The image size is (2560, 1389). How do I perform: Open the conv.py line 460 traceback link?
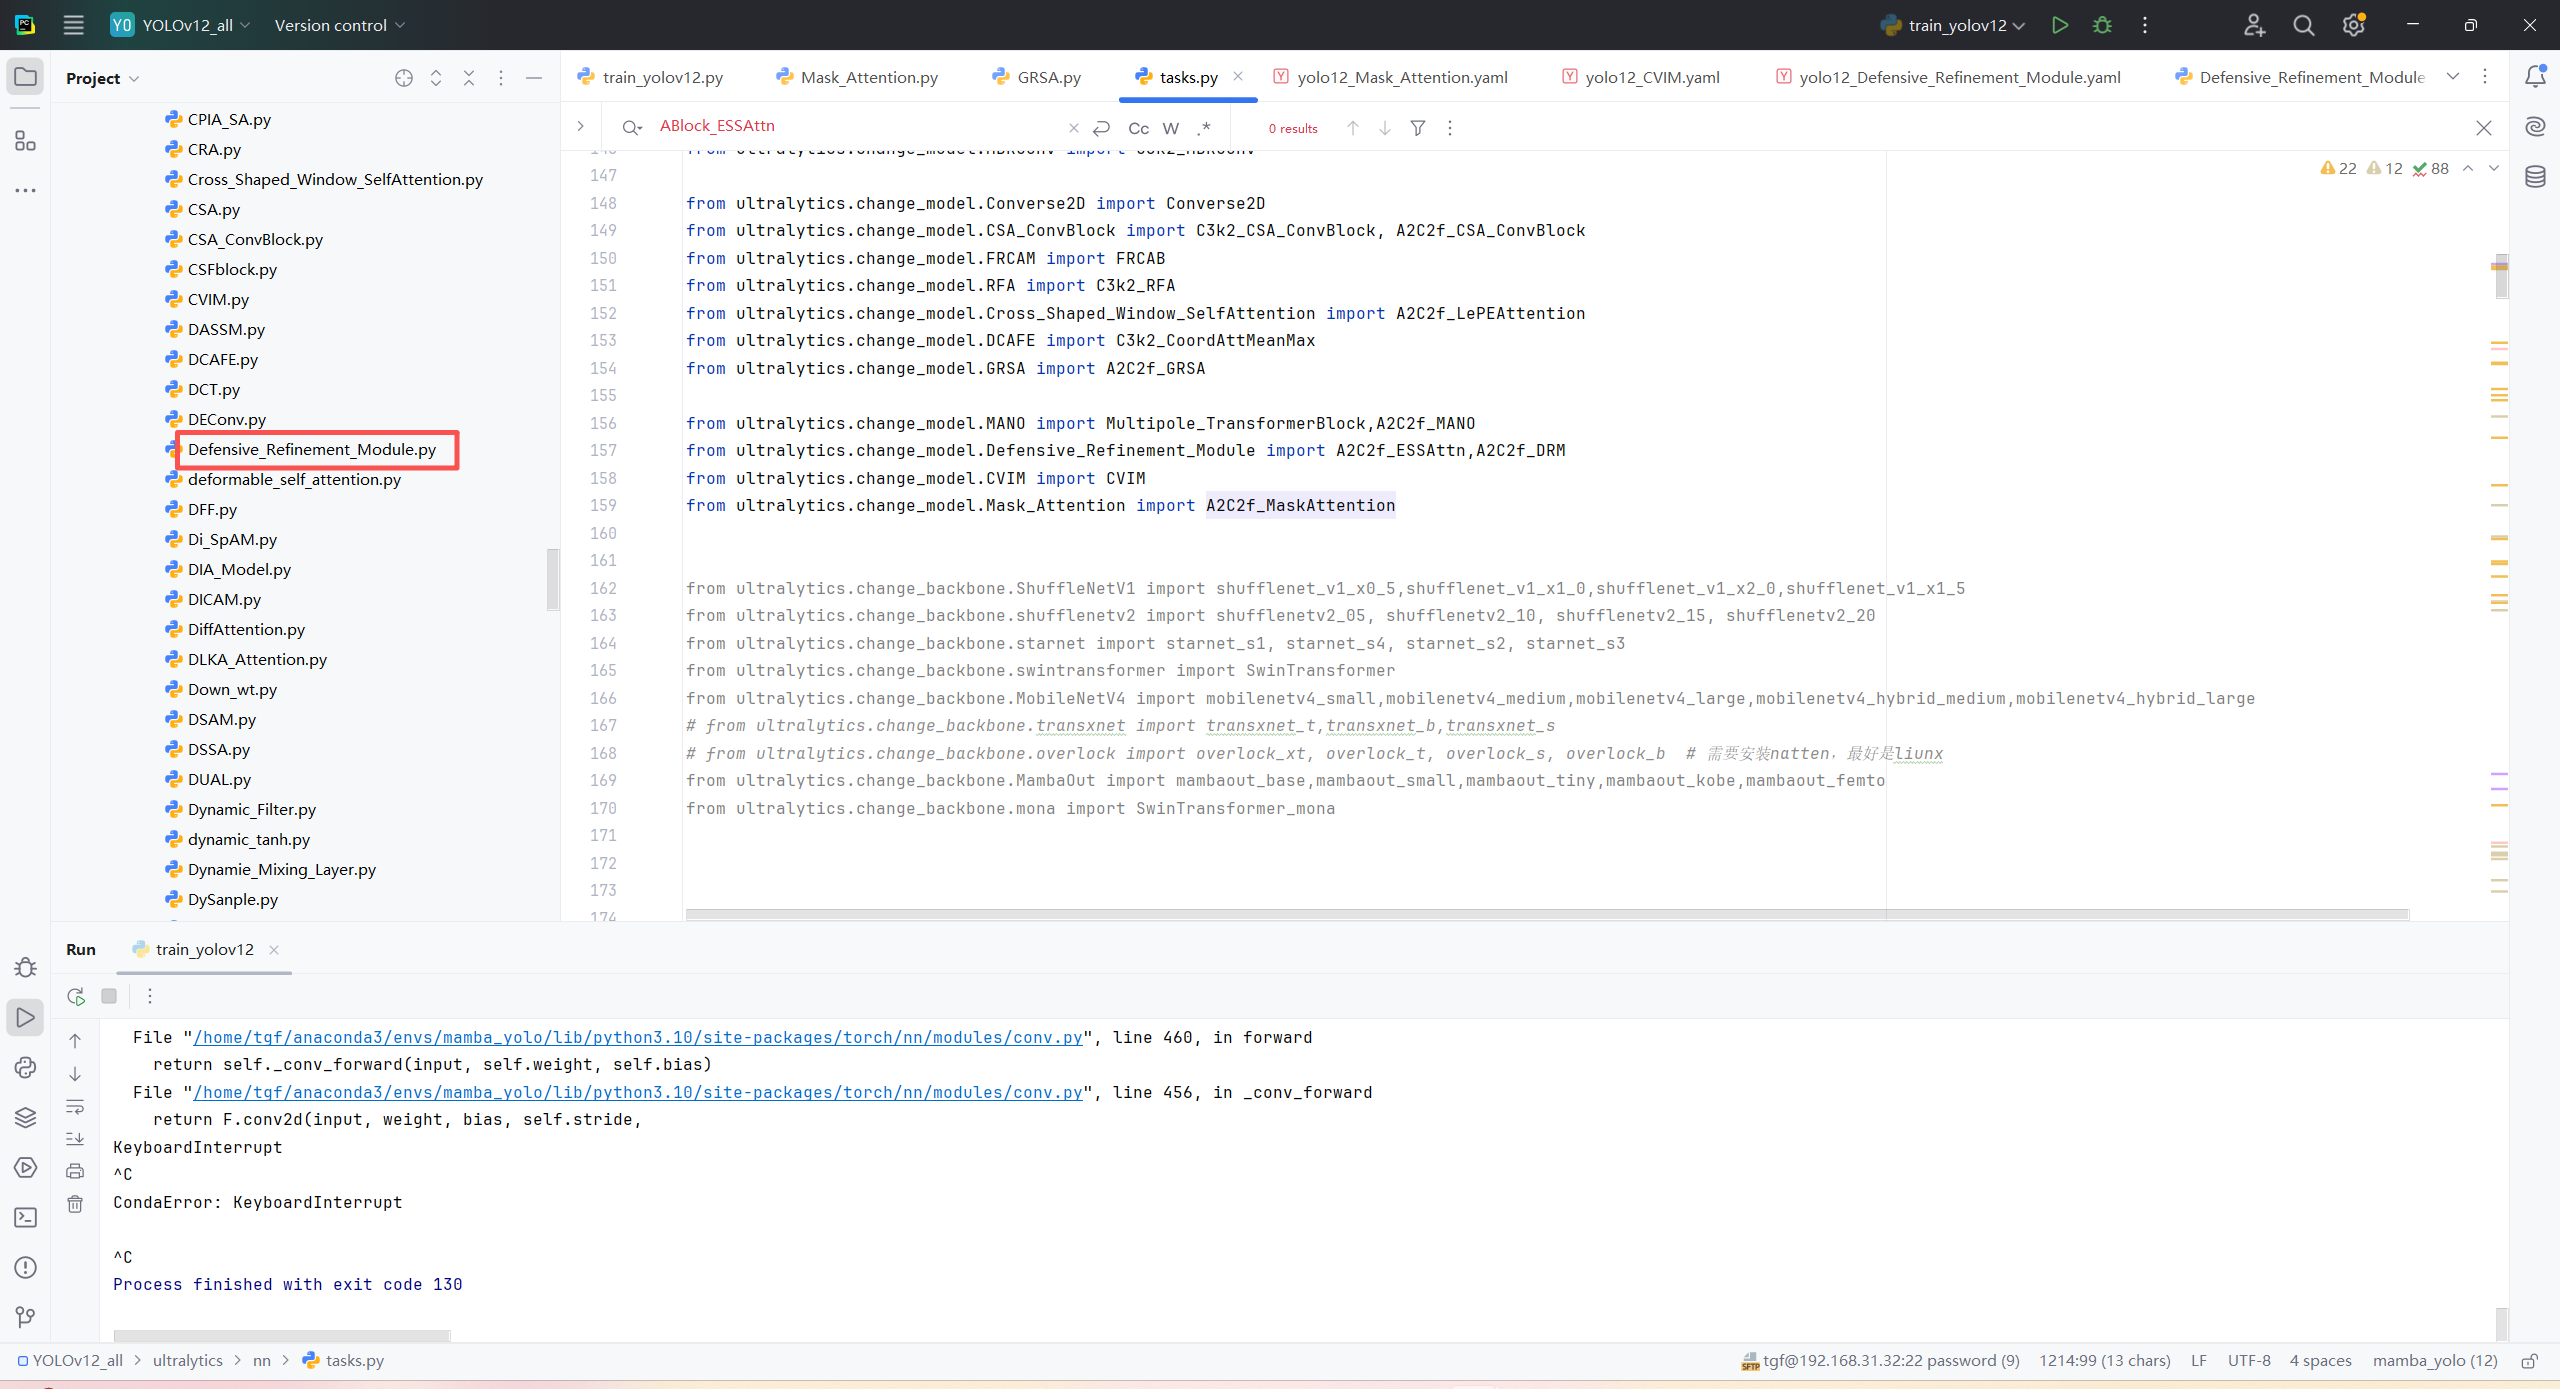click(638, 1037)
